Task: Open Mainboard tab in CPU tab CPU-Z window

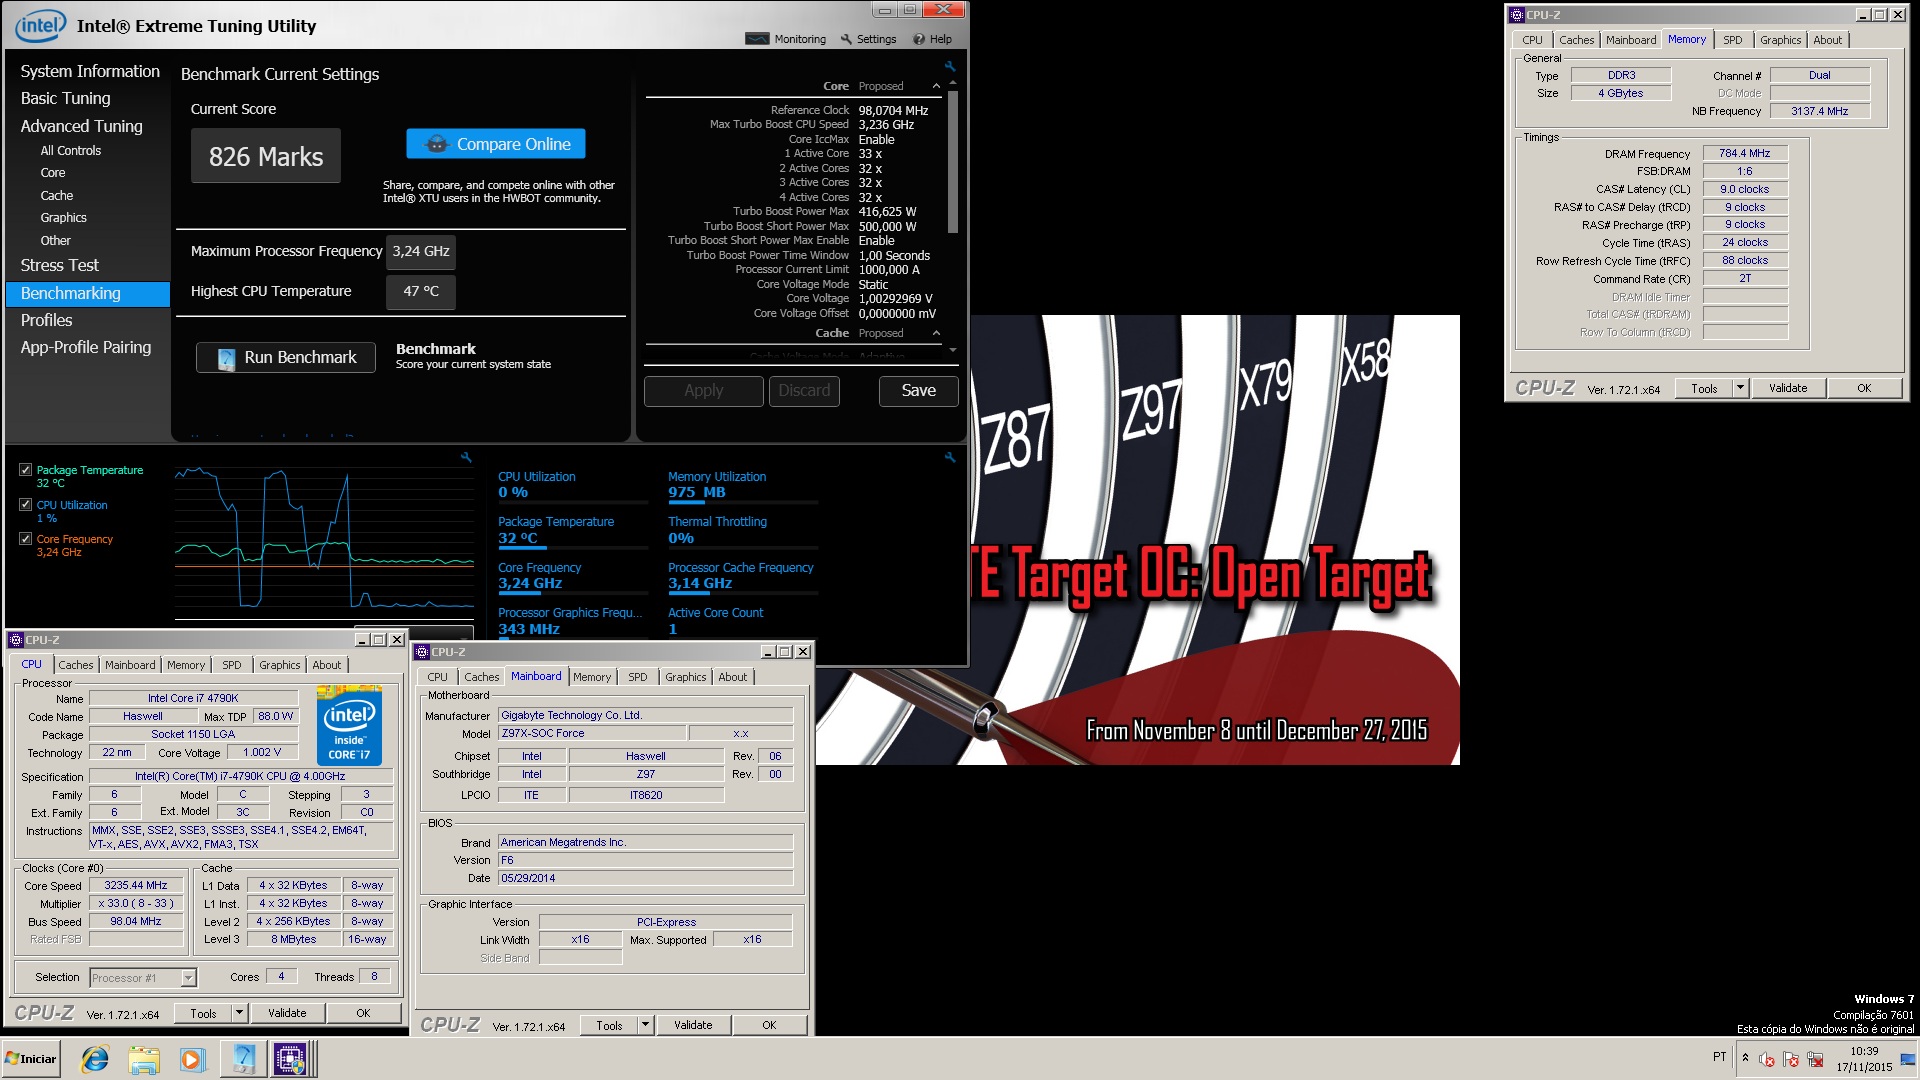Action: (130, 665)
